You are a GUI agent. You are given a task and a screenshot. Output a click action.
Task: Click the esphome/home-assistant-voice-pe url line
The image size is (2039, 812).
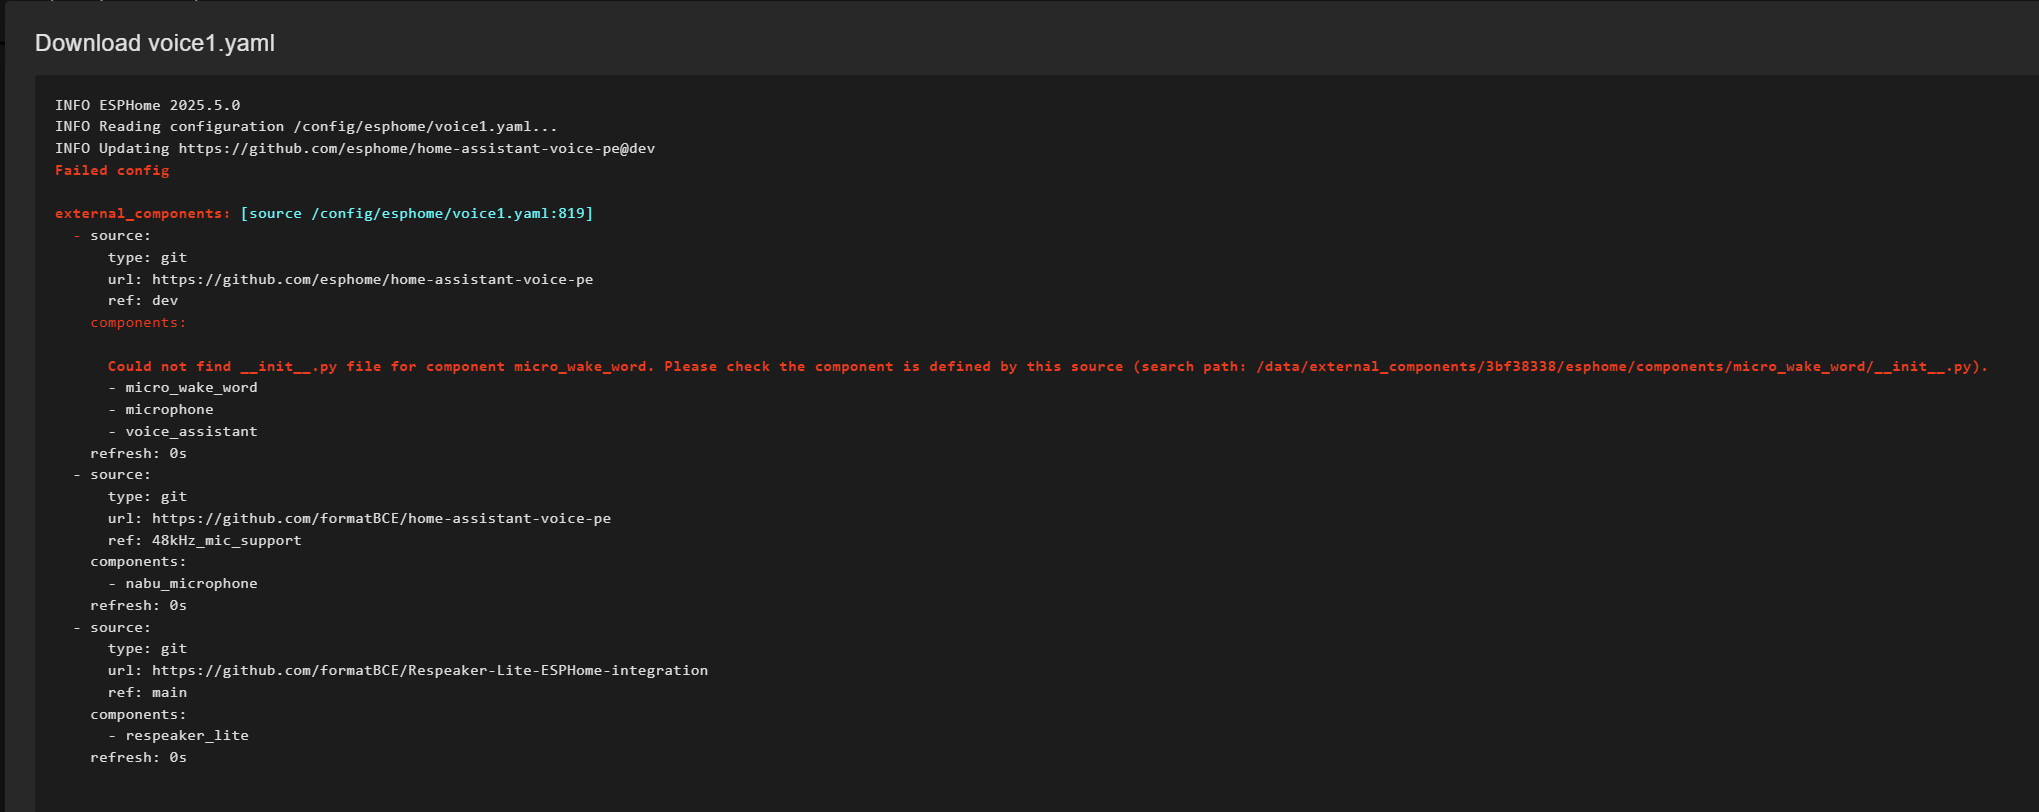coord(351,280)
